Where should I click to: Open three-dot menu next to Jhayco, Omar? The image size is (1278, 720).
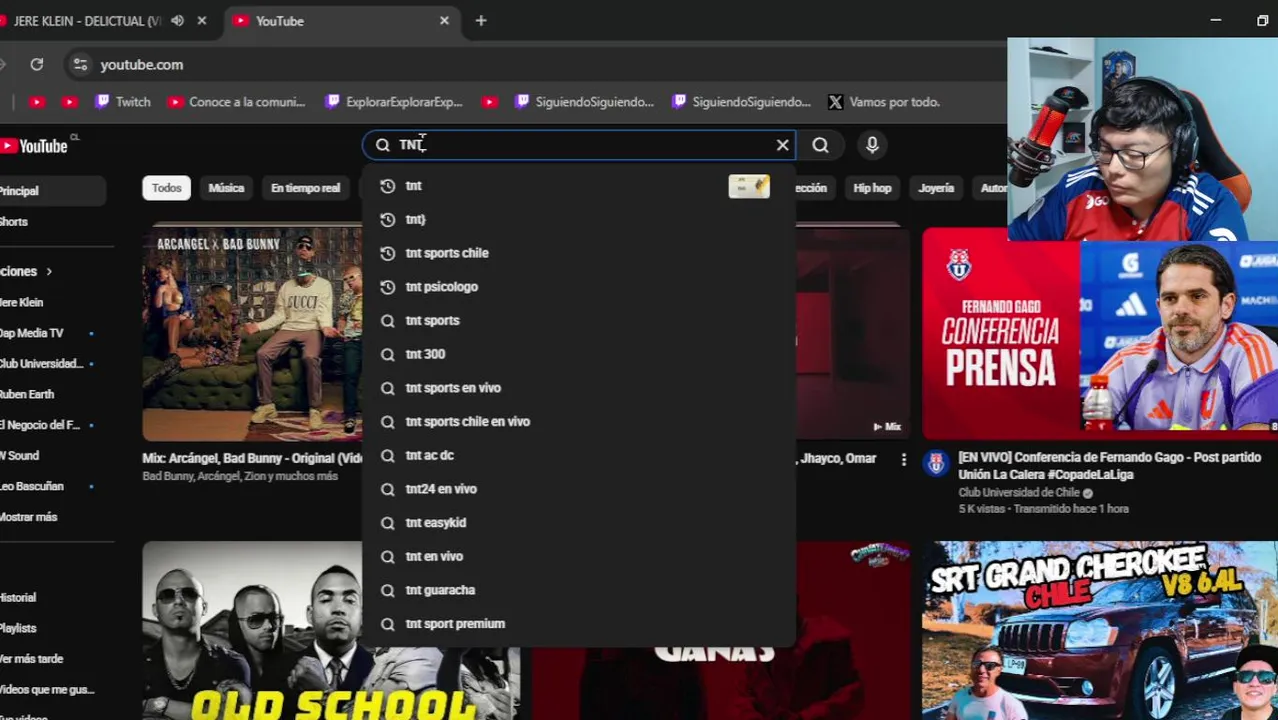point(903,459)
